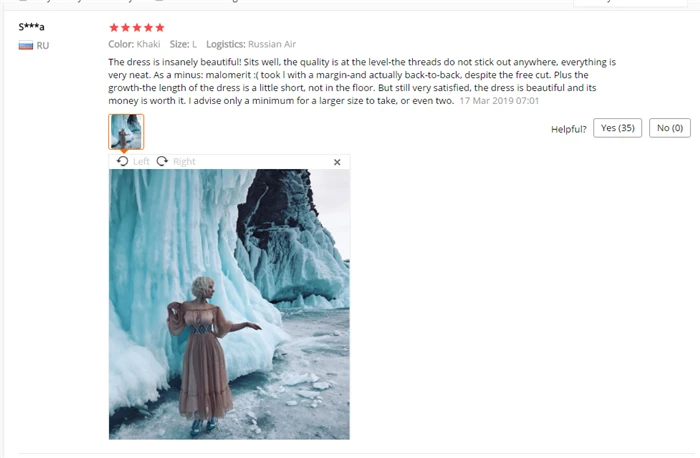This screenshot has width=700, height=458.
Task: Rotate the review photo left with the counterclockwise arrow
Action: coord(122,161)
